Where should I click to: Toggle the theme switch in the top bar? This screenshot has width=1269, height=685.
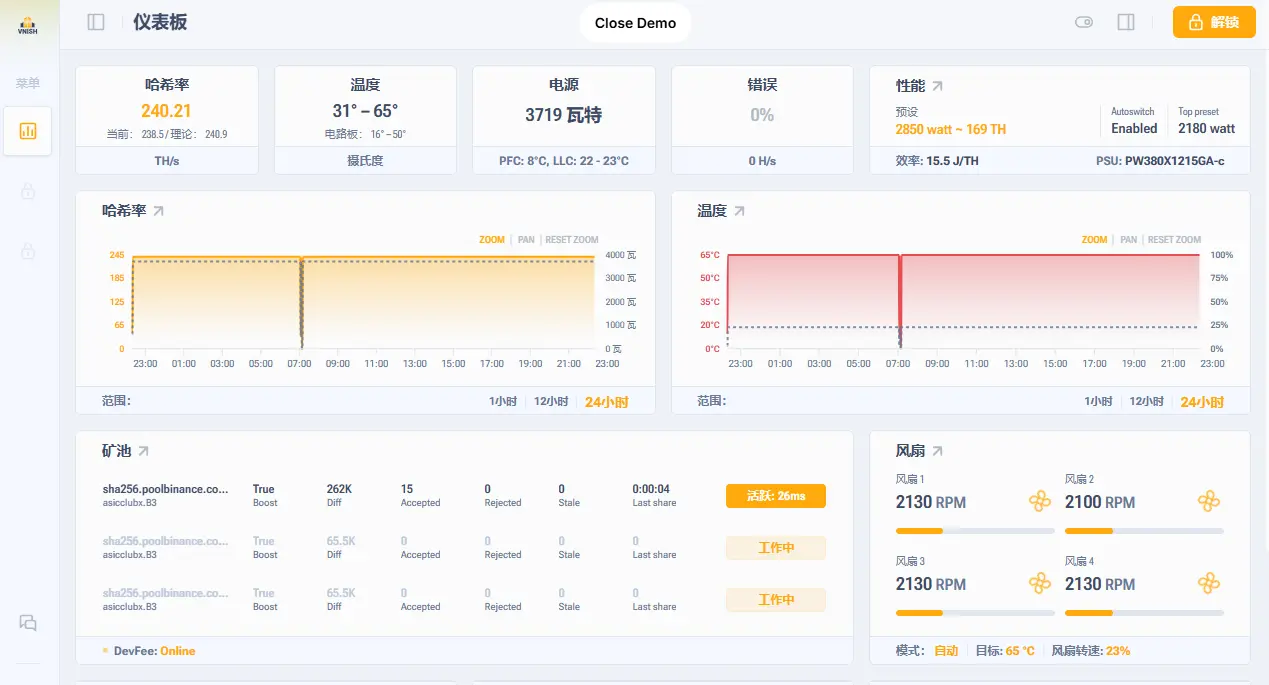pyautogui.click(x=1084, y=22)
